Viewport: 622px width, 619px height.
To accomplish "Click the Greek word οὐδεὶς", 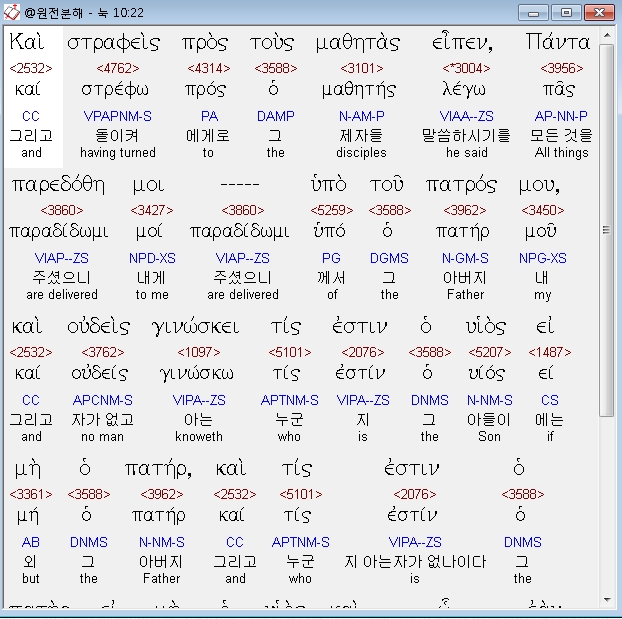I will point(98,327).
